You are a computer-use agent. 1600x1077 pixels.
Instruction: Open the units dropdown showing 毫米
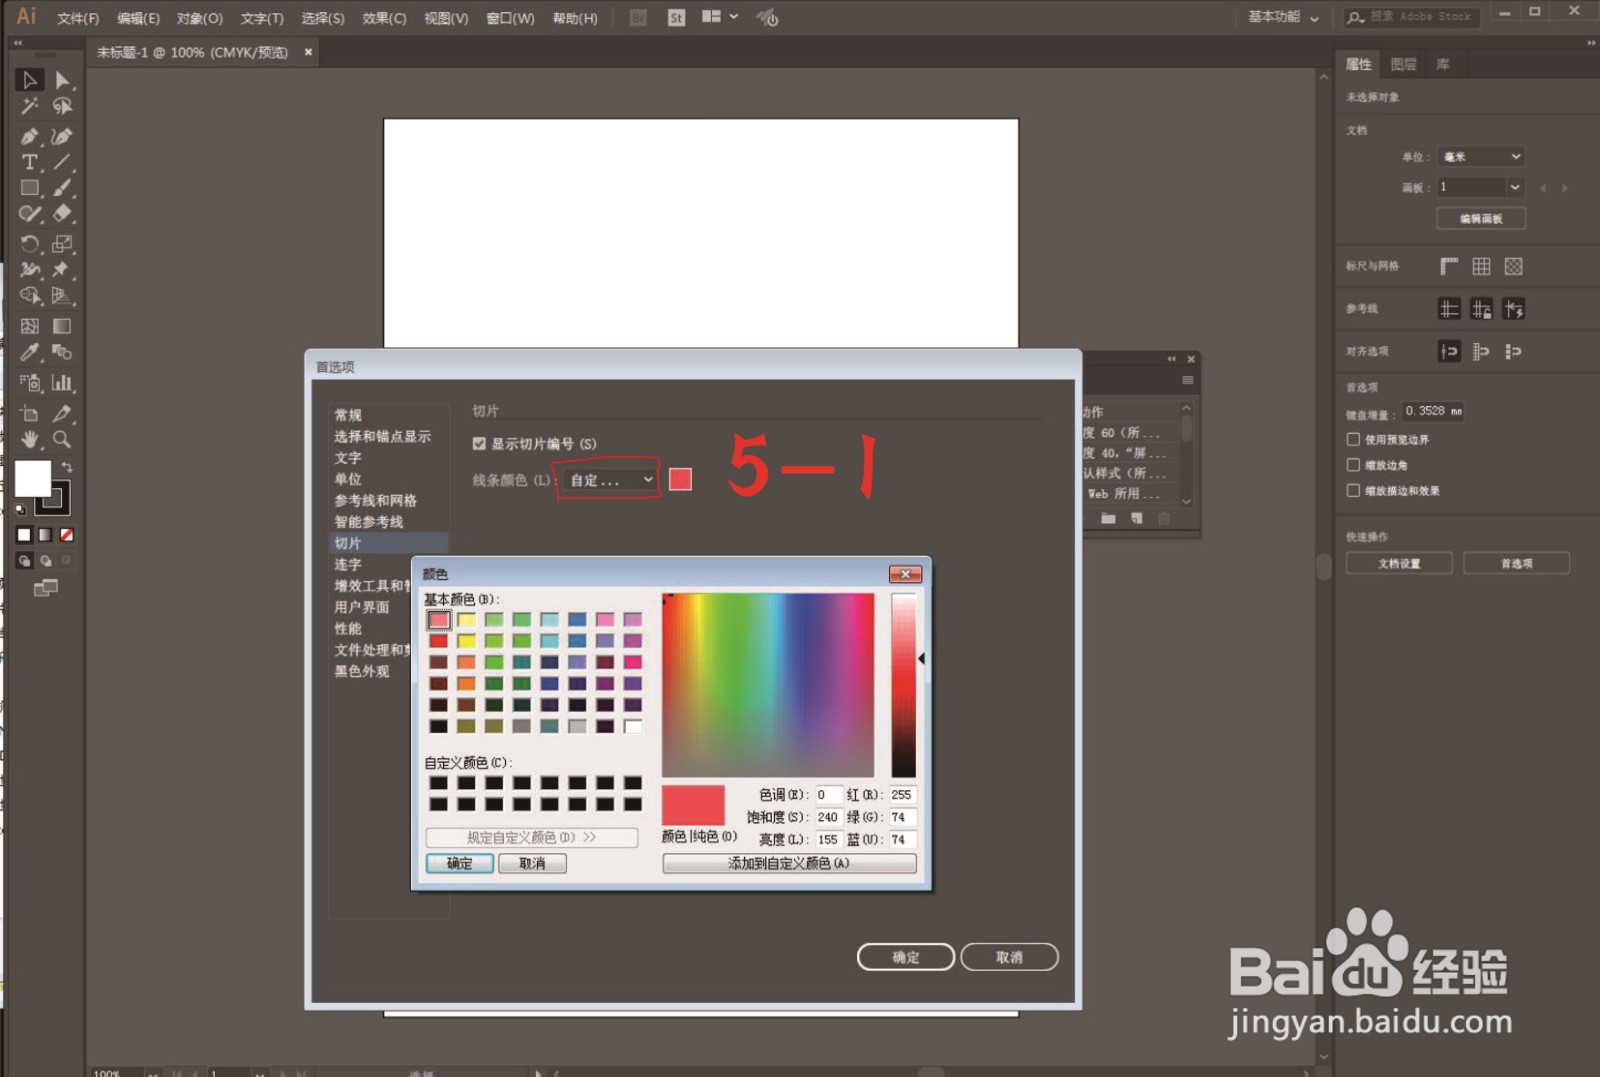[1481, 157]
